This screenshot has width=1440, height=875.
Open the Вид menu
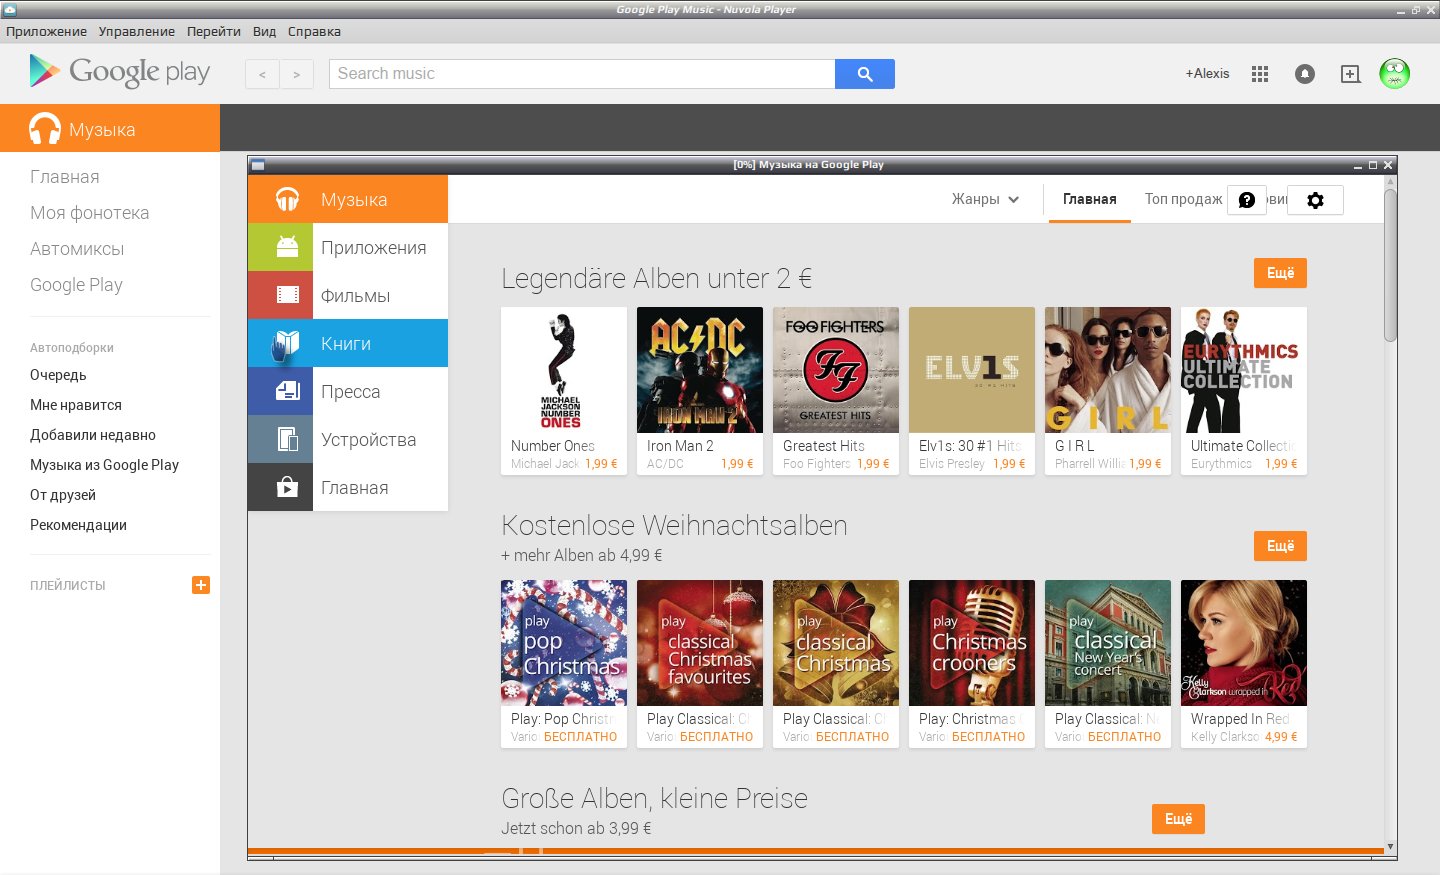coord(264,31)
